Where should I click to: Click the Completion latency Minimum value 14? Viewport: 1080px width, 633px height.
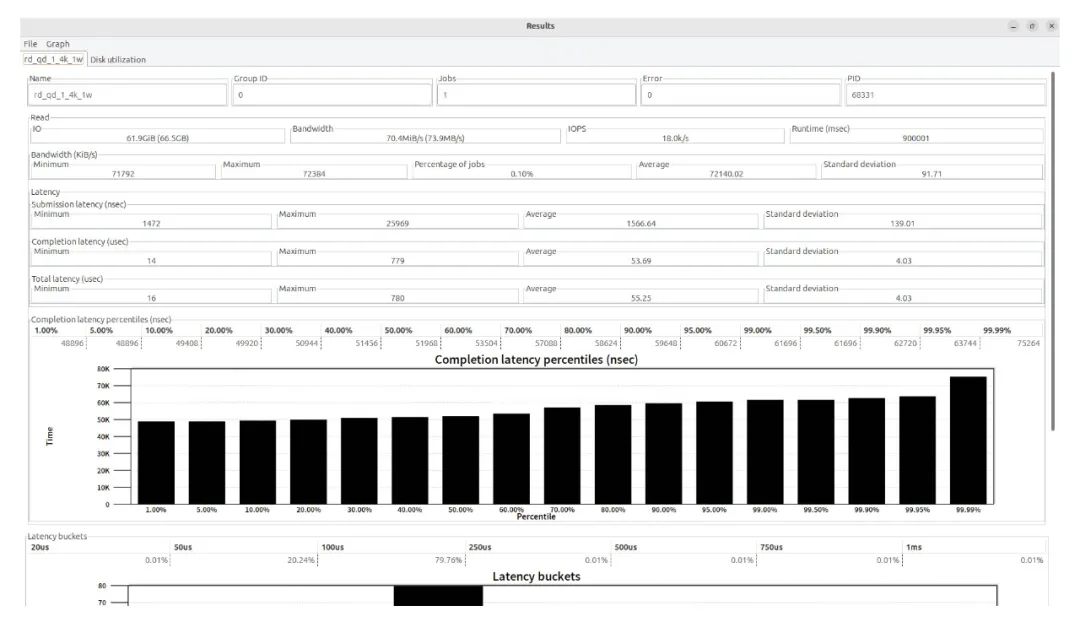click(151, 261)
